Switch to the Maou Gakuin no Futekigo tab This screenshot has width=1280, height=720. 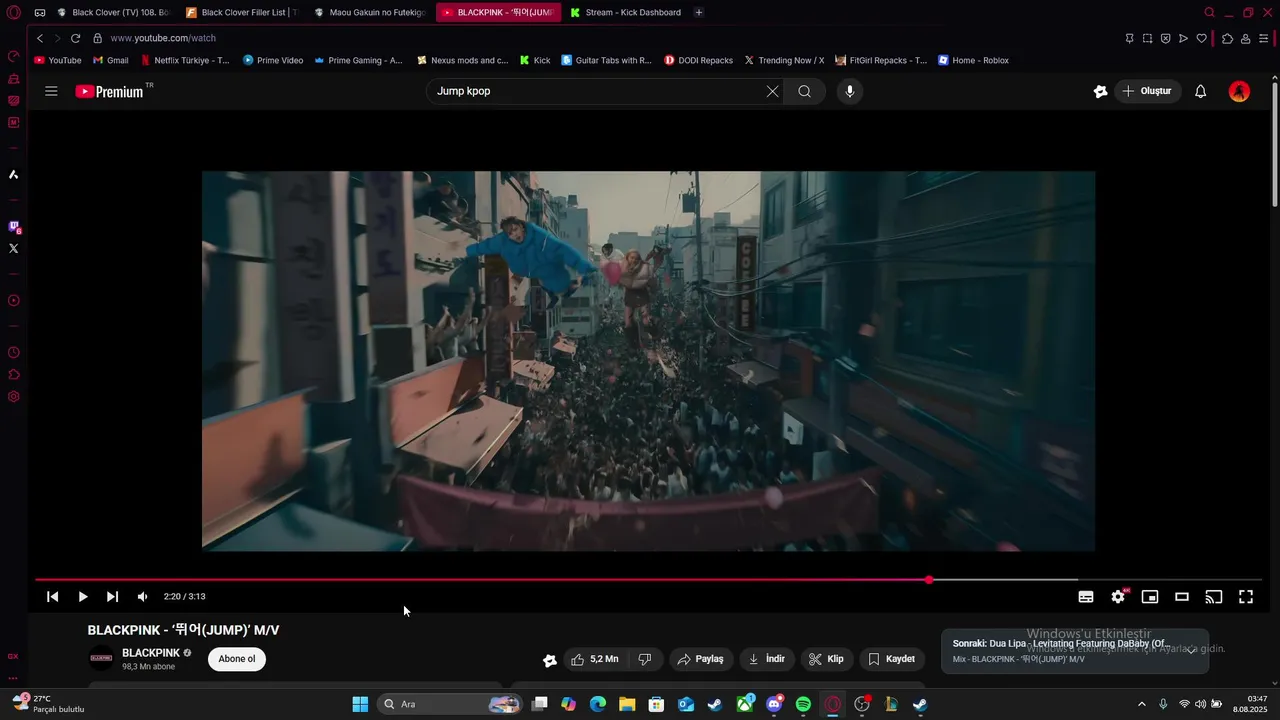pos(370,12)
